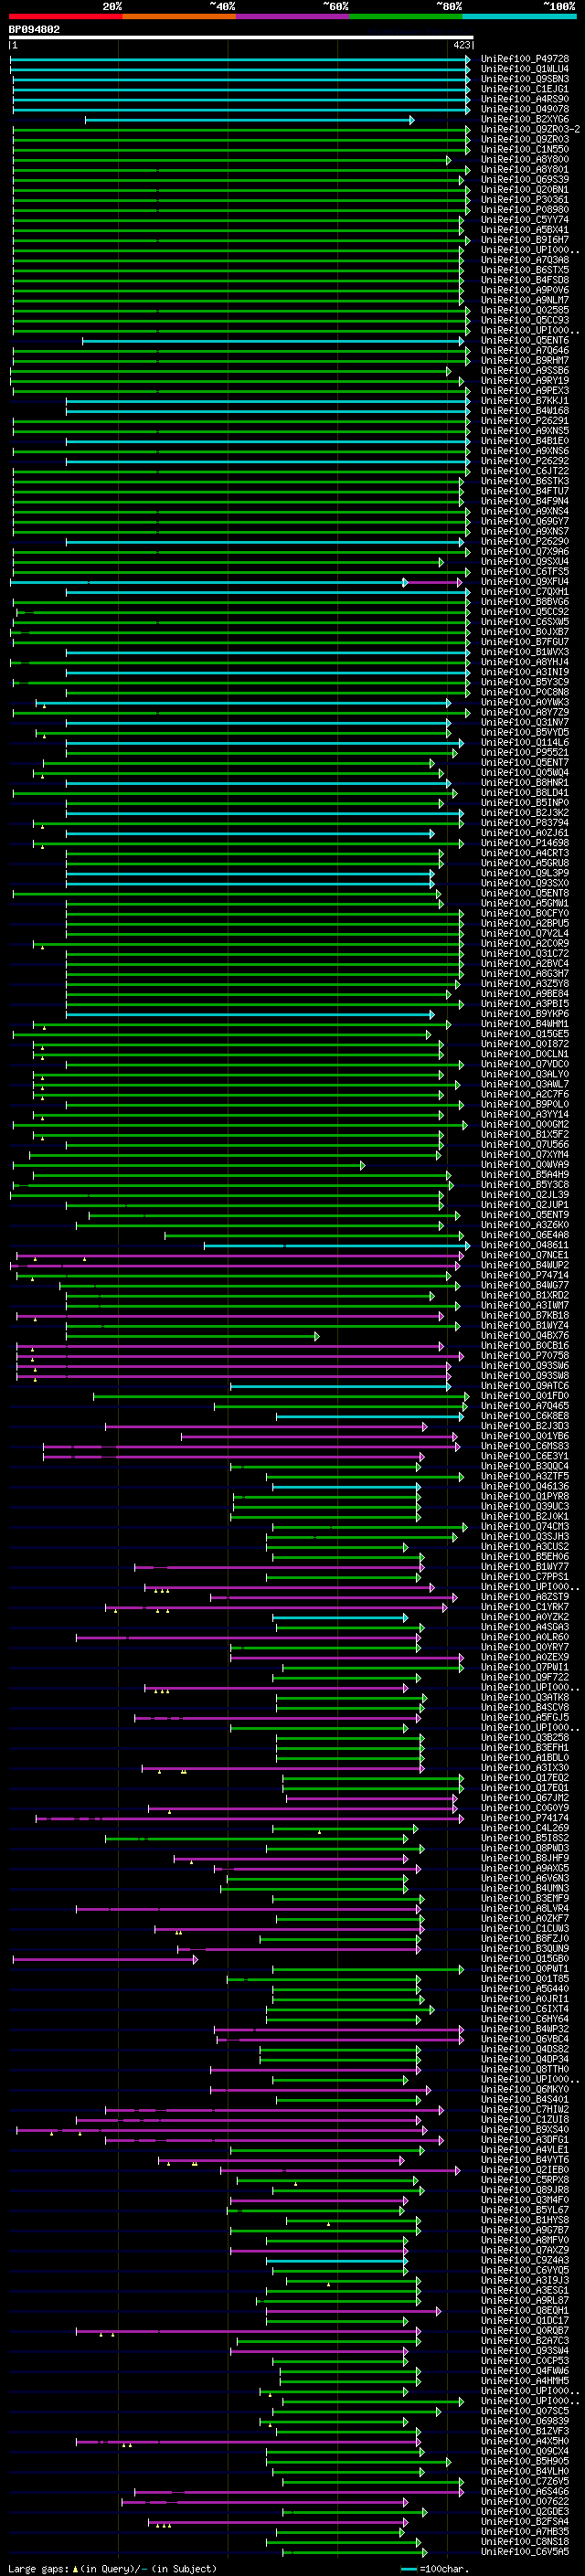Select the UniRef100_P70758 label
The image size is (585, 2576).
tap(525, 1356)
